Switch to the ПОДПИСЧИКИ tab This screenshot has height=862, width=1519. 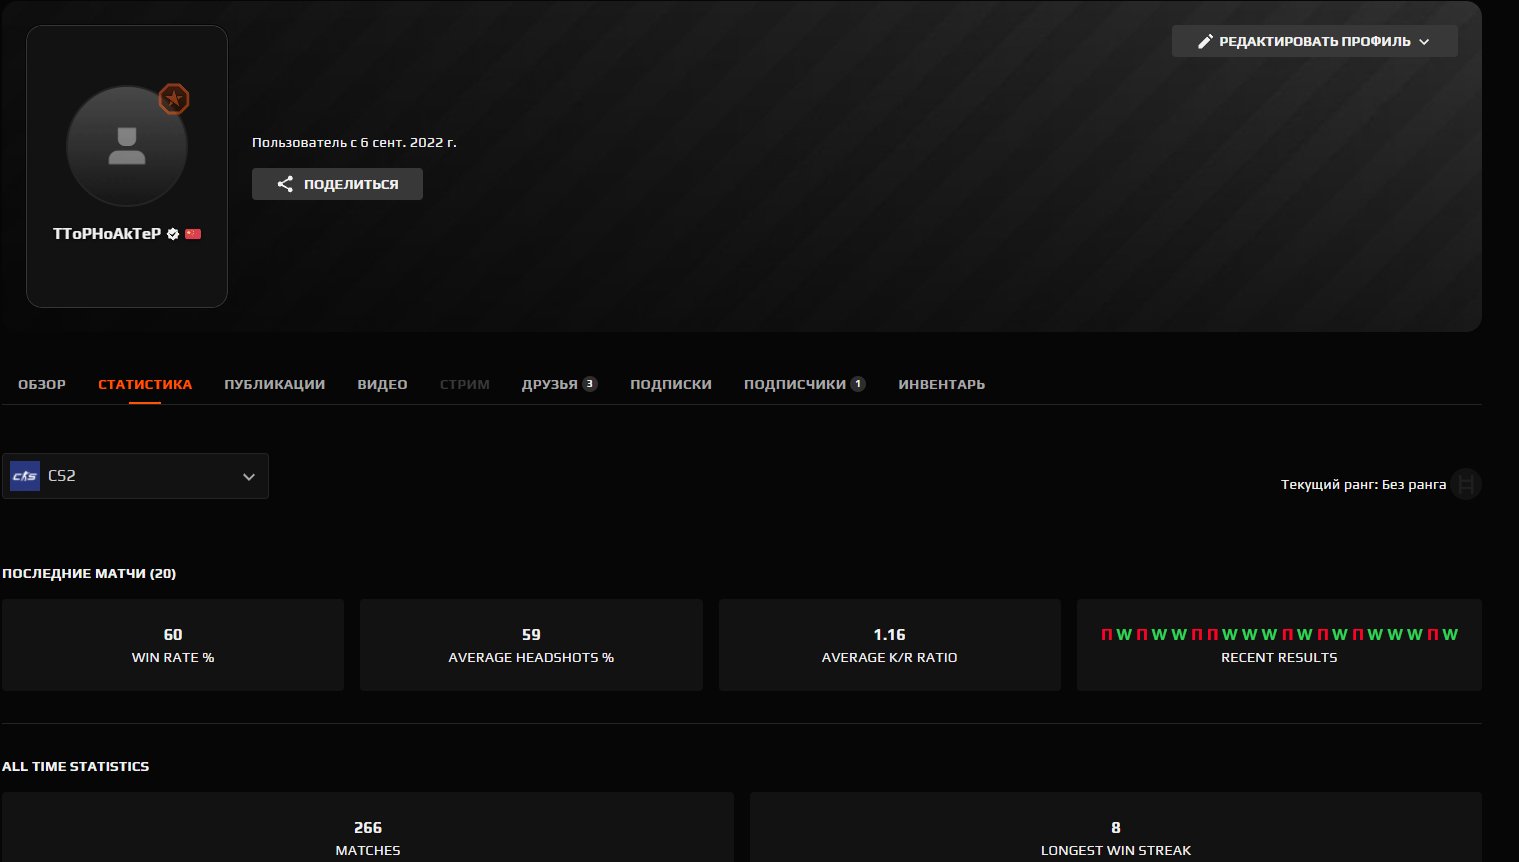797,384
